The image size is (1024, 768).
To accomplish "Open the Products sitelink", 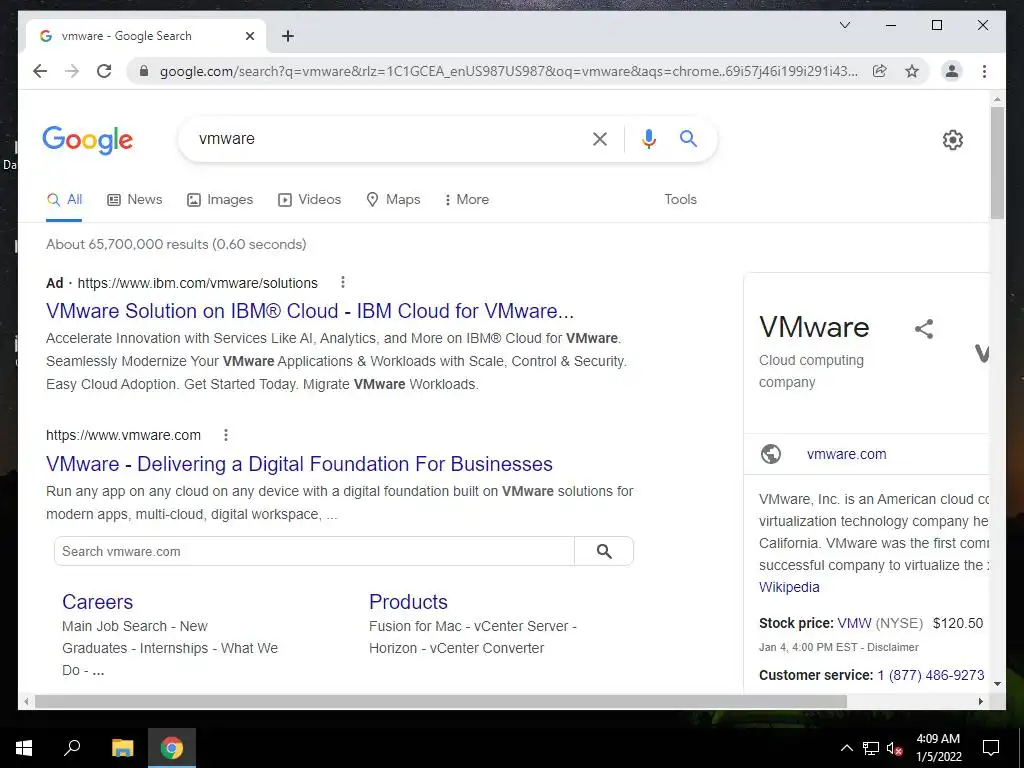I will coord(408,601).
